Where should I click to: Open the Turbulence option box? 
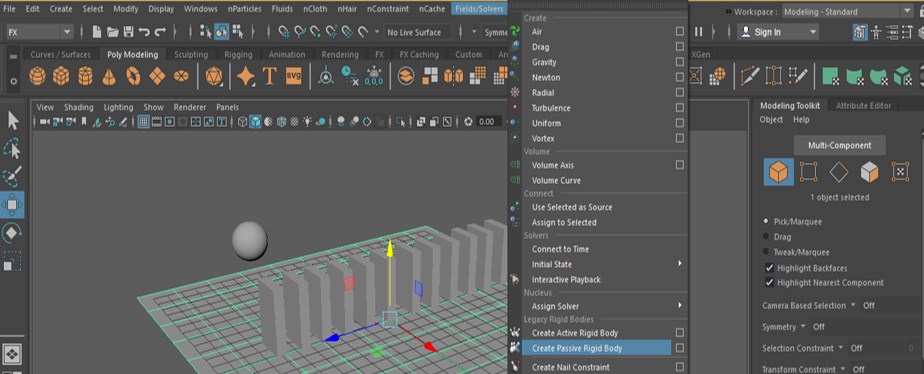click(679, 108)
